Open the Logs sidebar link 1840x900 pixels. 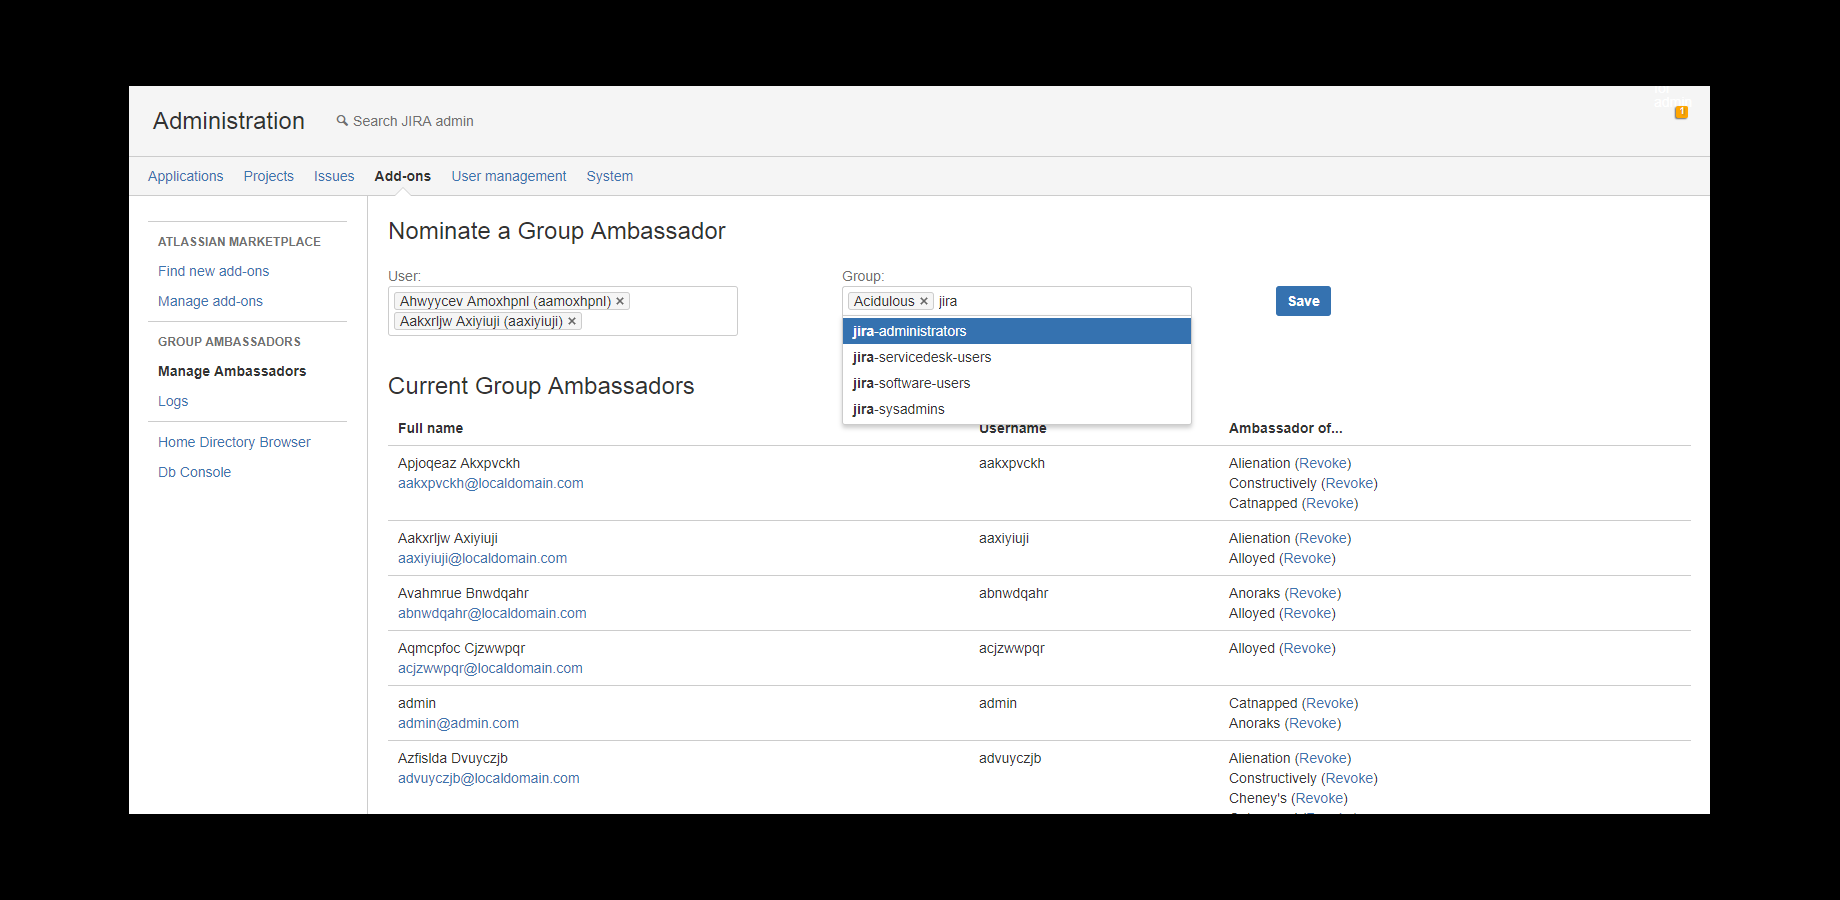173,401
